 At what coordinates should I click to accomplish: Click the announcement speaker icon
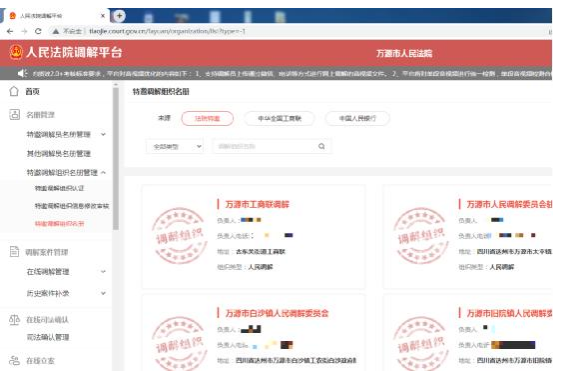[22, 74]
